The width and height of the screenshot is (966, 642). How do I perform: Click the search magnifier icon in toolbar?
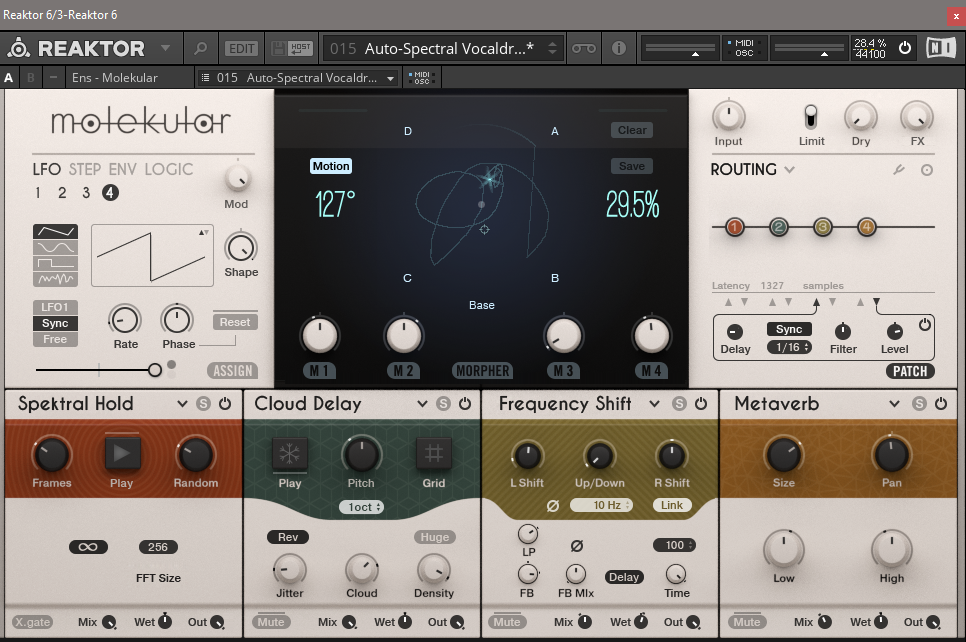coord(201,48)
